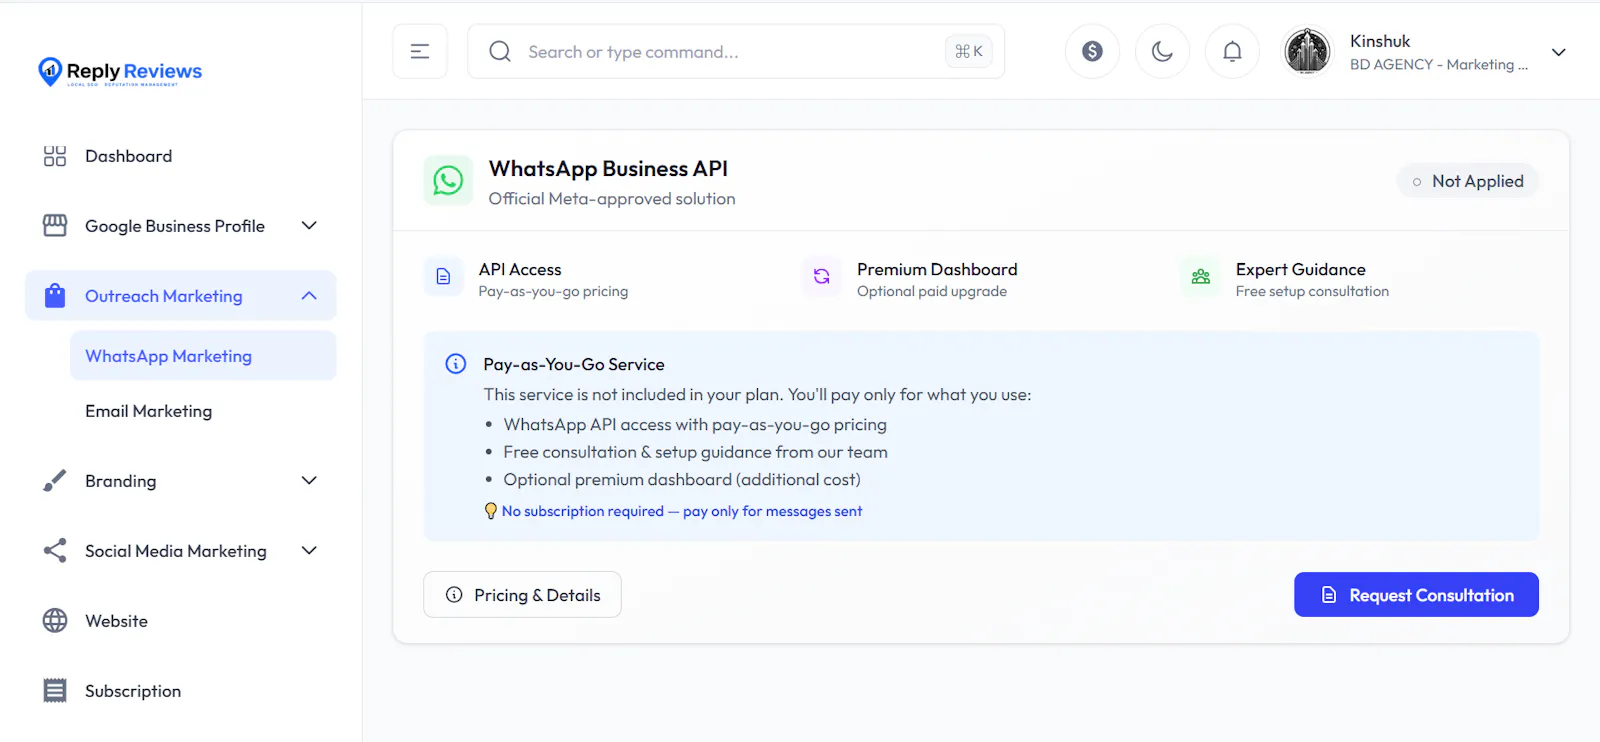
Task: Click the 'No subscription required' tip text
Action: 682,511
